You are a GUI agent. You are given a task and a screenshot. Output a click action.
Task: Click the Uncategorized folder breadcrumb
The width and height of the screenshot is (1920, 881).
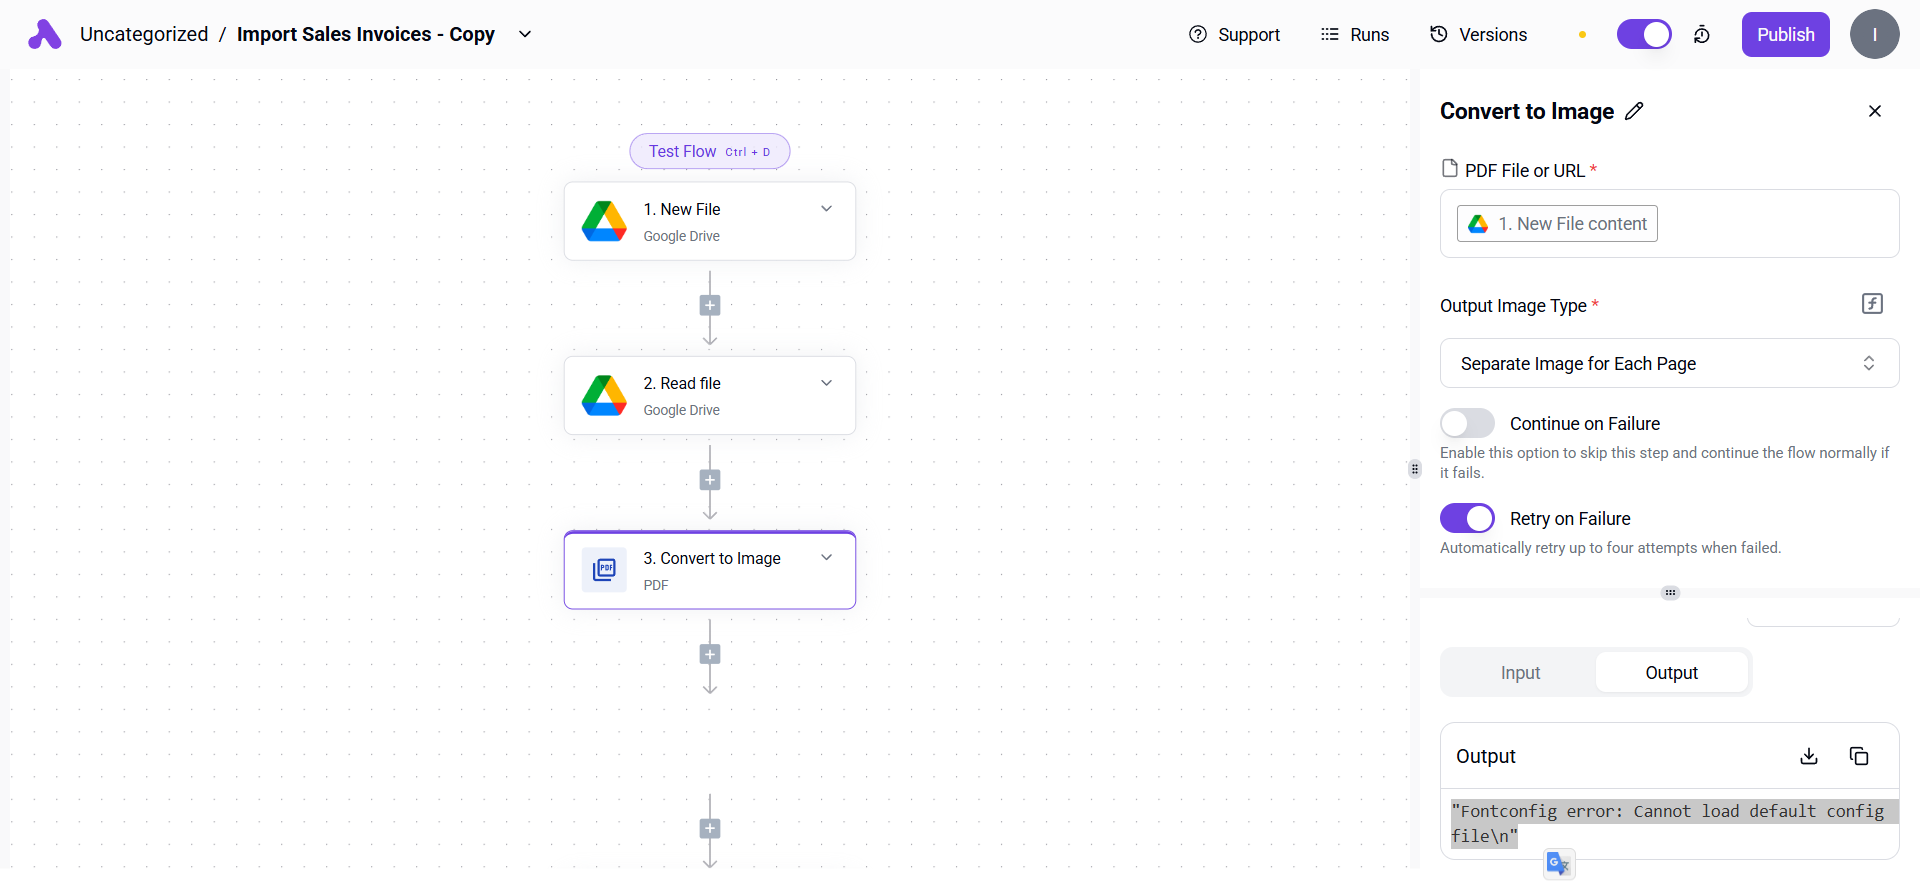[144, 34]
